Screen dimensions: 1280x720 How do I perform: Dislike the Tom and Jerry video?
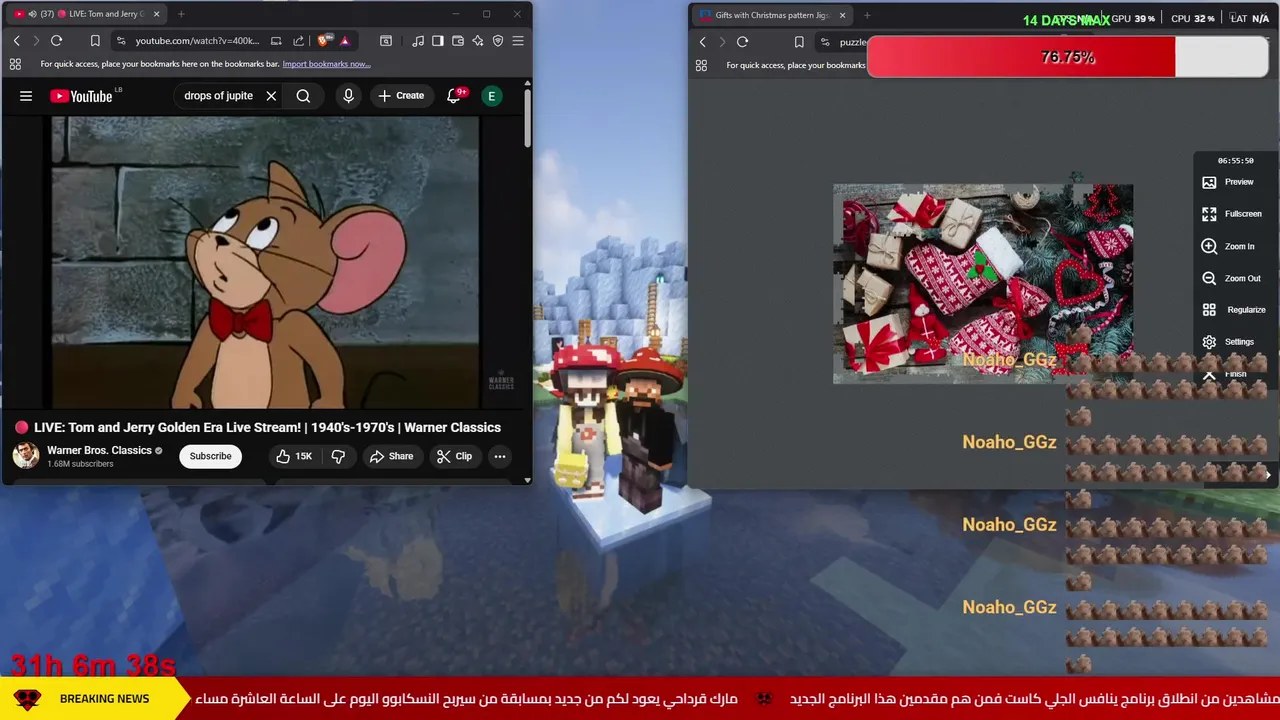click(338, 456)
